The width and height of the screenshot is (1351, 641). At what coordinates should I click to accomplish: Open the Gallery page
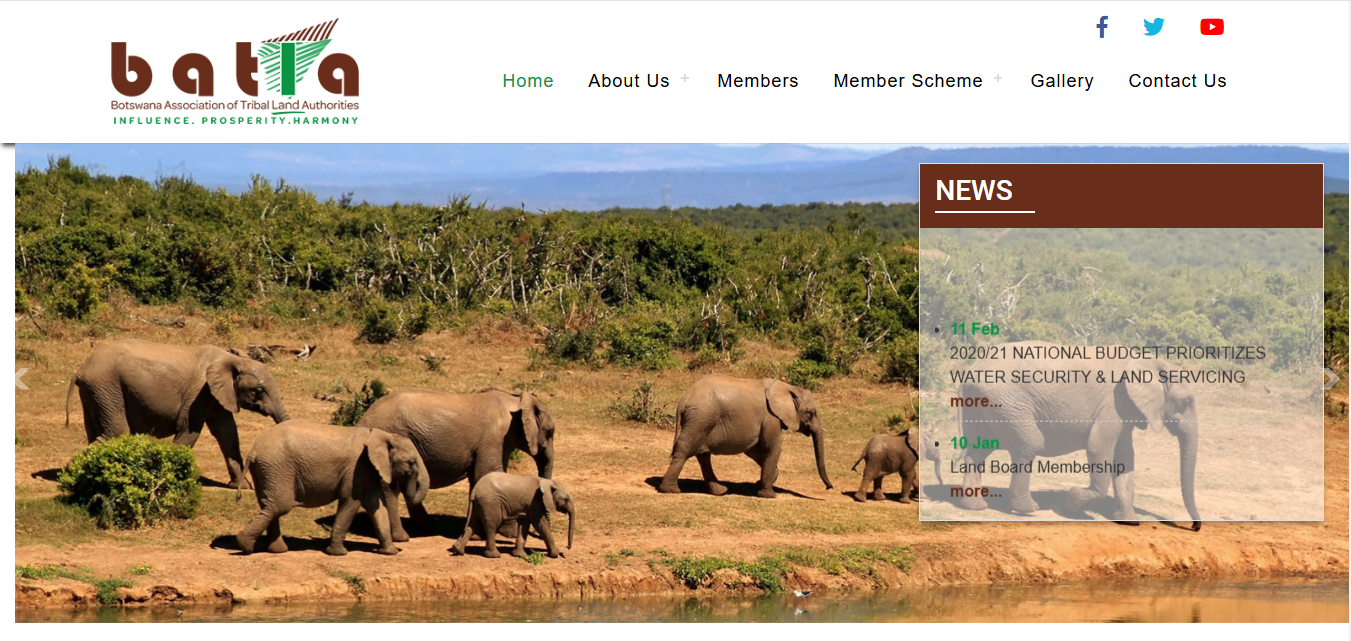point(1062,81)
